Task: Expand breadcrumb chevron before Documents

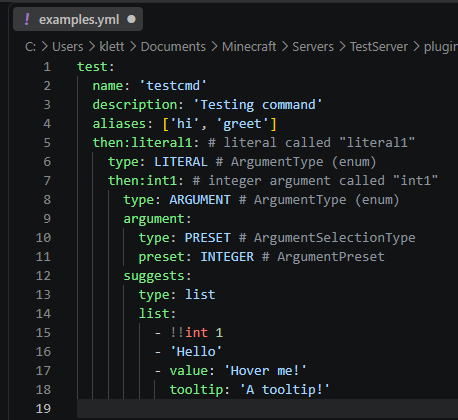Action: coord(133,47)
